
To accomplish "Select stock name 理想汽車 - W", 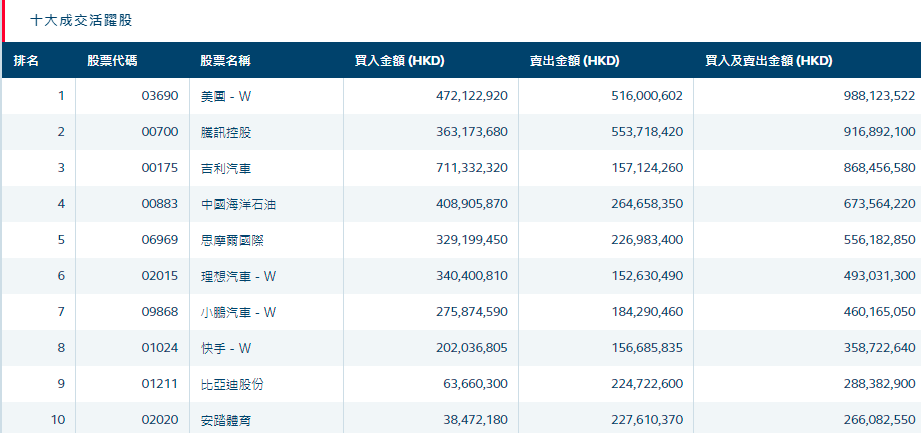I will click(238, 276).
